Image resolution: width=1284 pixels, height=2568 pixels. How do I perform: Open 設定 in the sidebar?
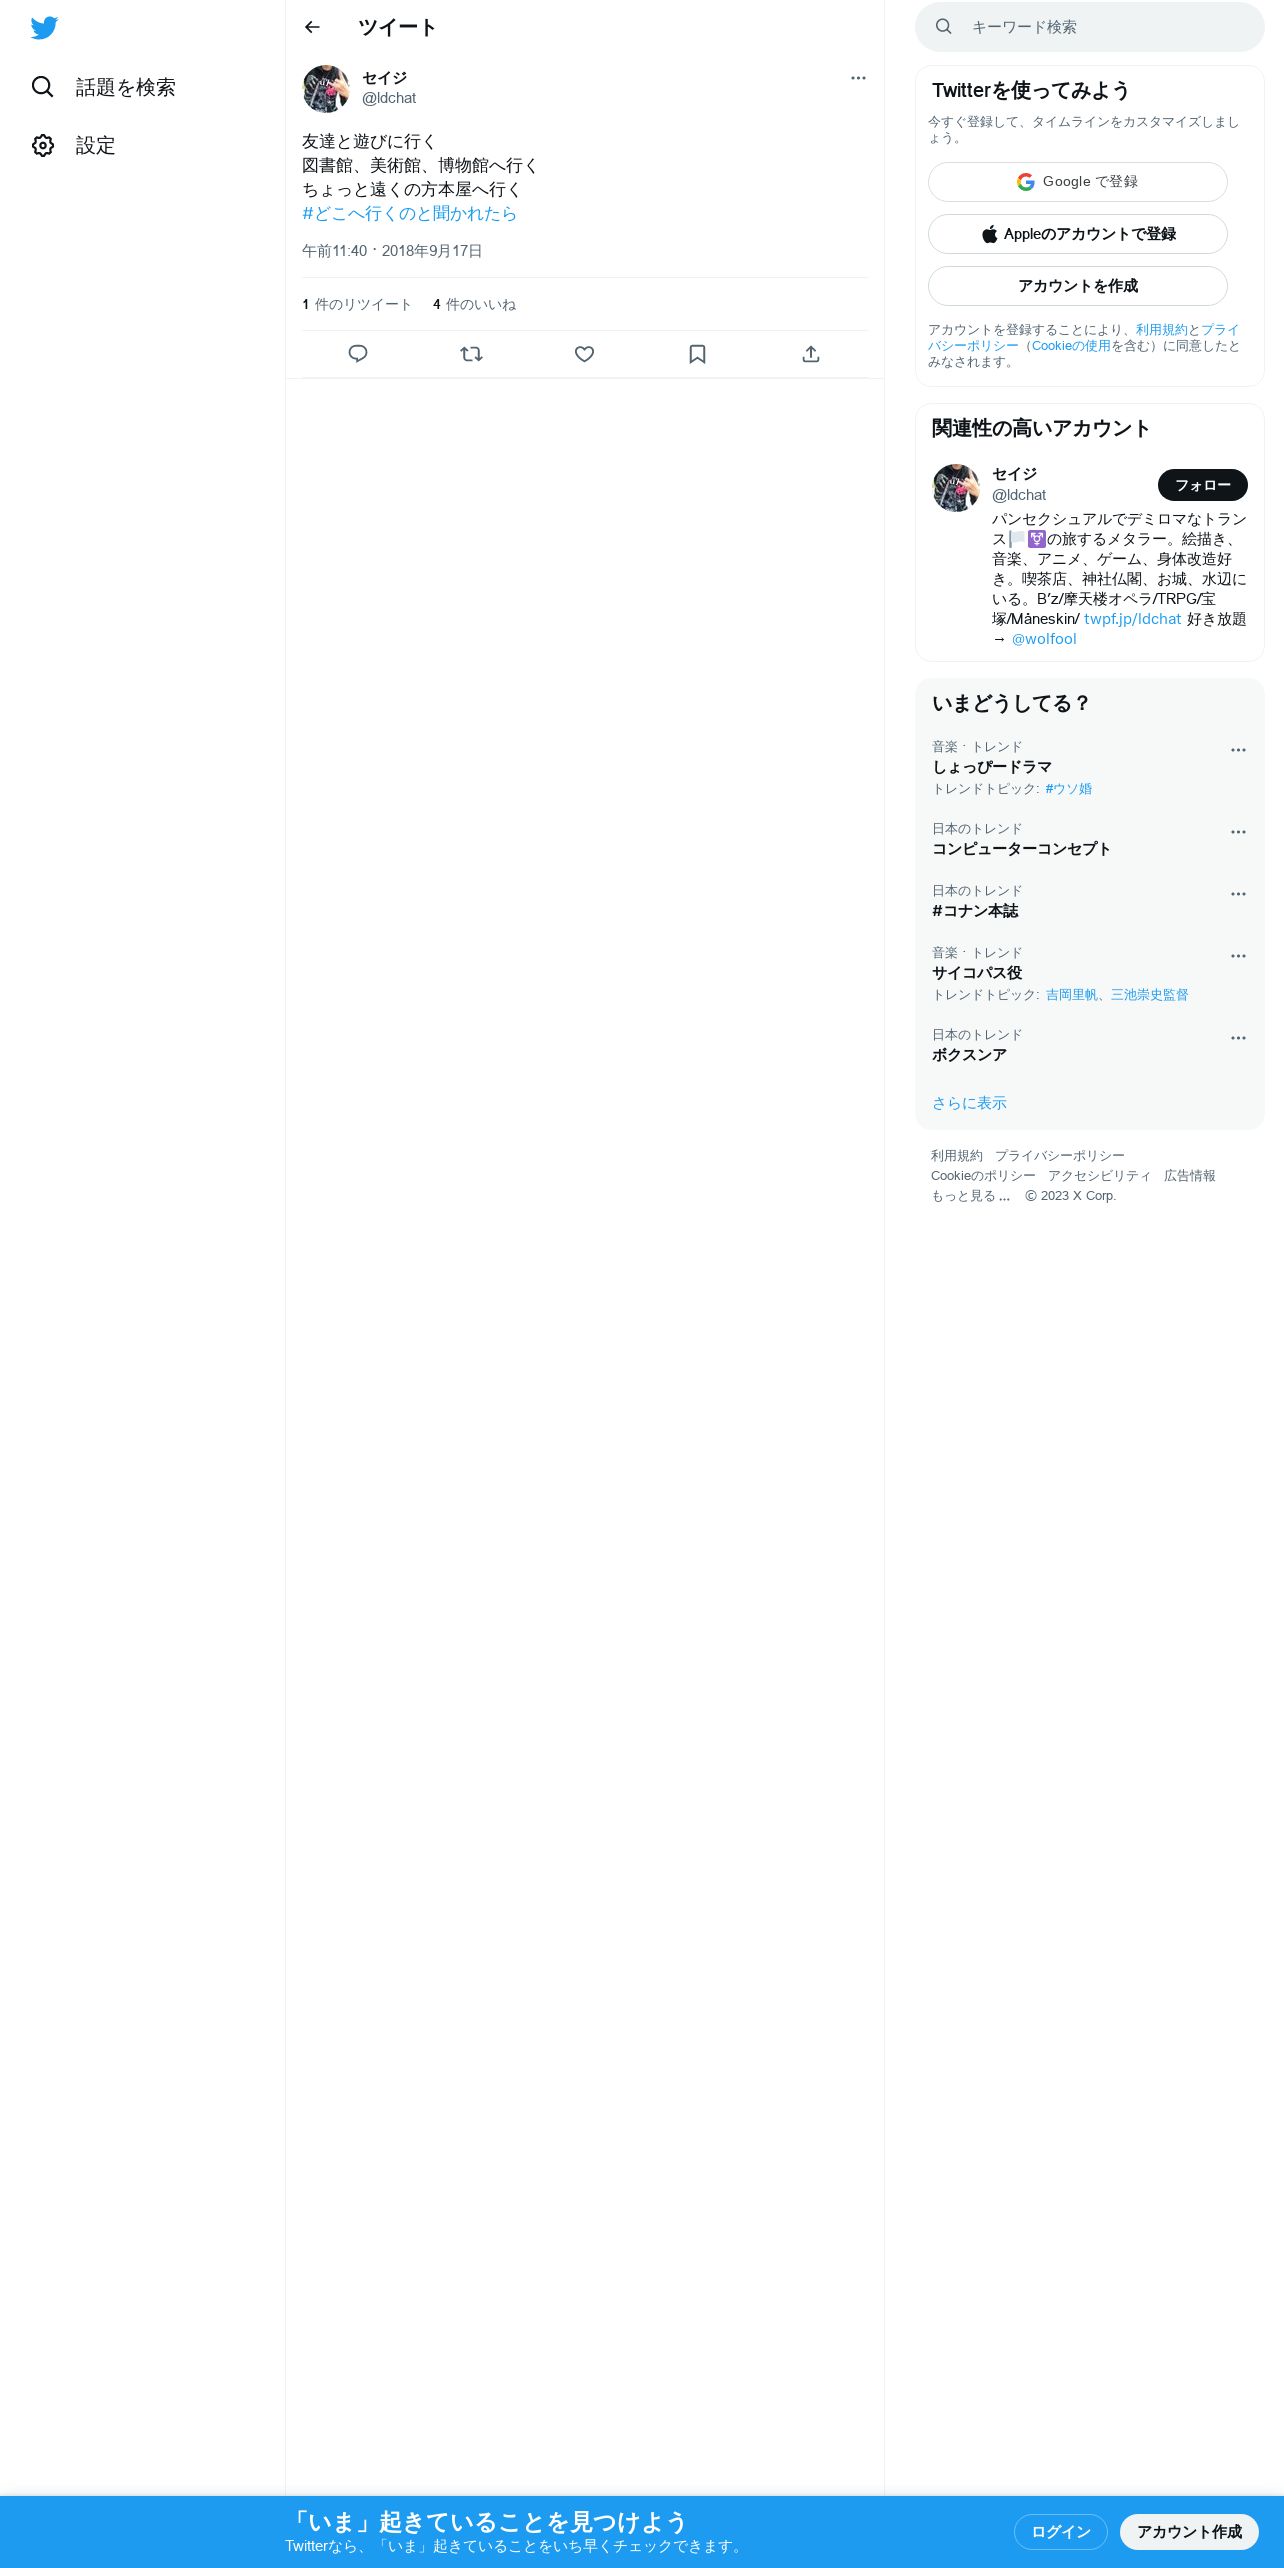pyautogui.click(x=73, y=146)
